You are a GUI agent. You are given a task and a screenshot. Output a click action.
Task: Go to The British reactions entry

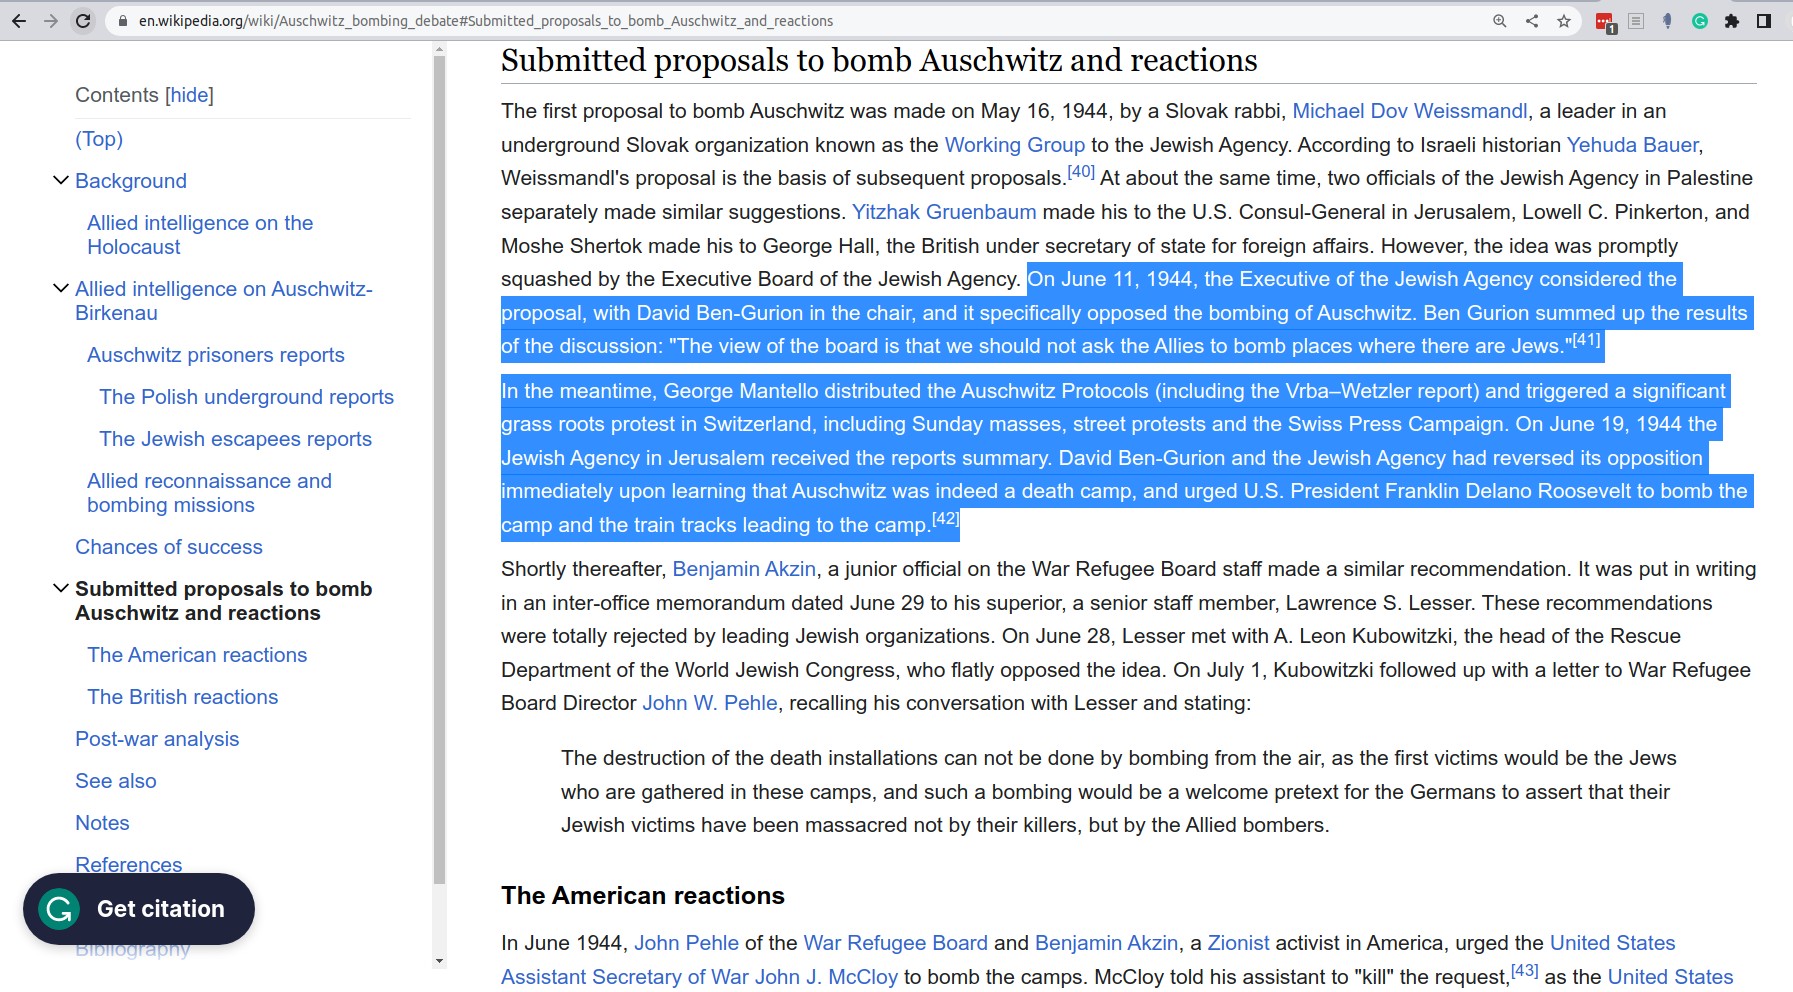pyautogui.click(x=182, y=697)
